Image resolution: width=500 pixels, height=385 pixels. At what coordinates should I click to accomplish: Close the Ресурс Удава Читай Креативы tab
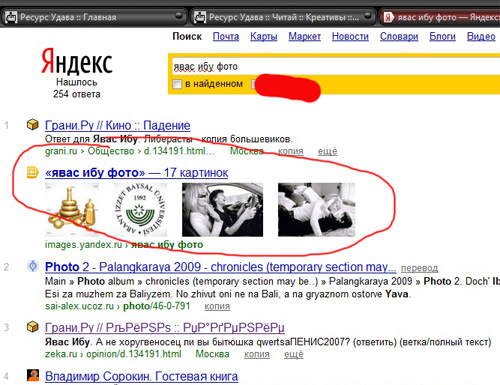coord(368,16)
